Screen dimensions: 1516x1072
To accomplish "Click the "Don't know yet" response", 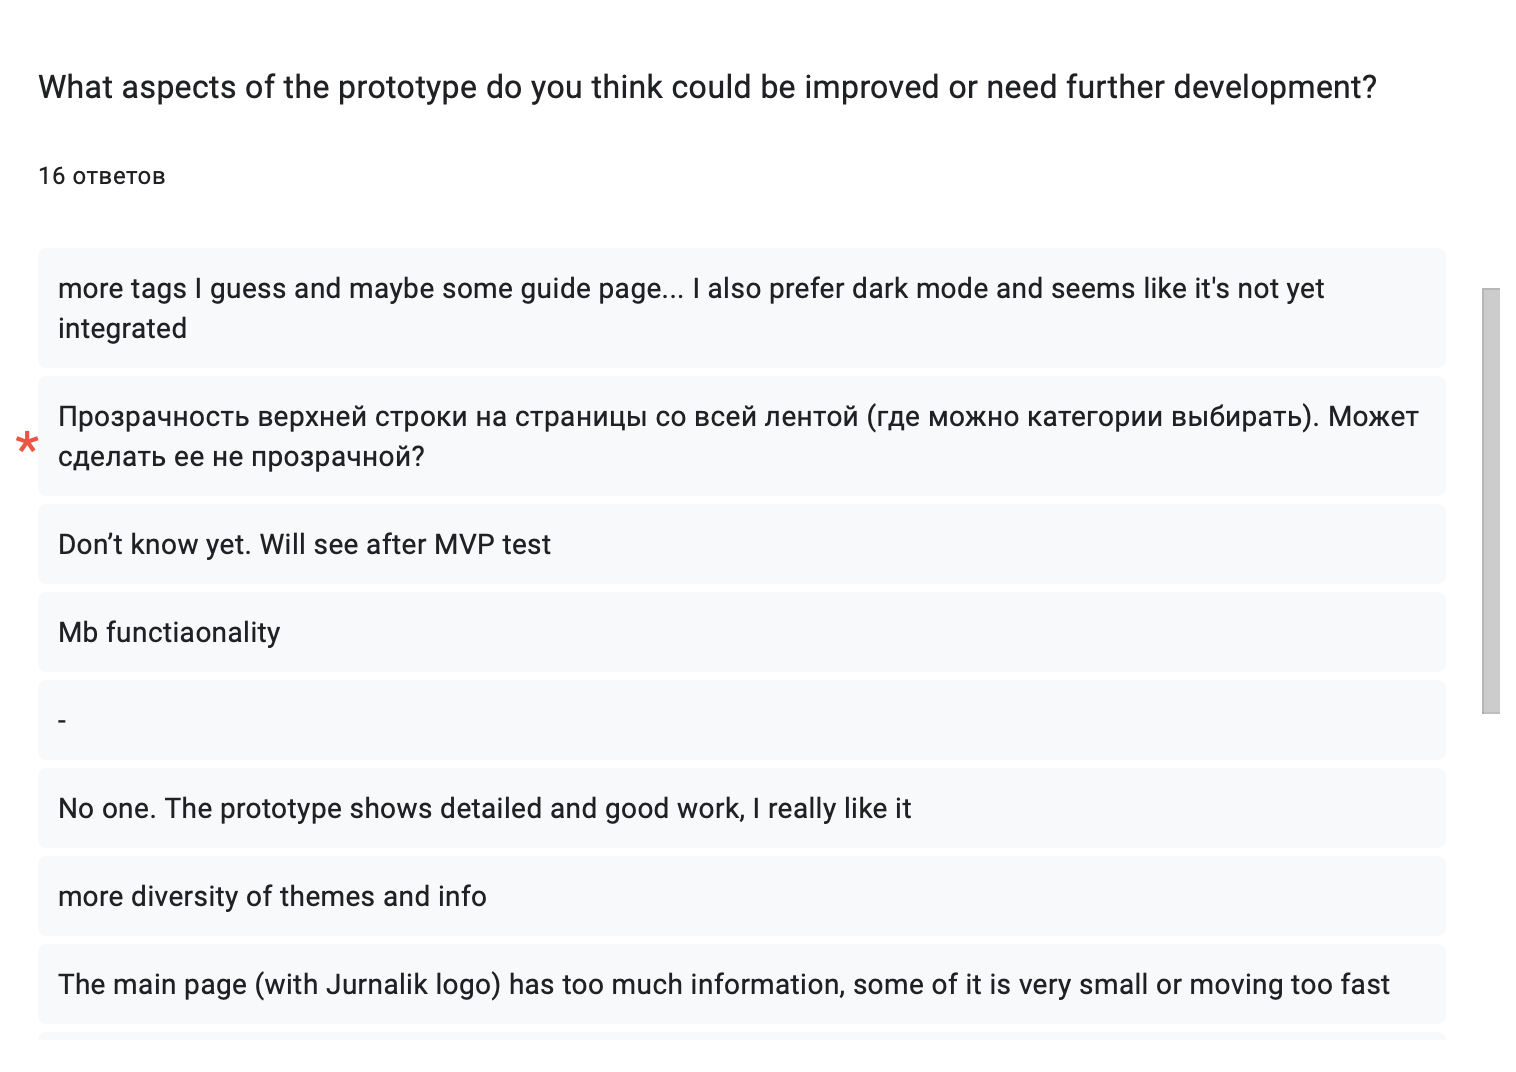I will [304, 544].
